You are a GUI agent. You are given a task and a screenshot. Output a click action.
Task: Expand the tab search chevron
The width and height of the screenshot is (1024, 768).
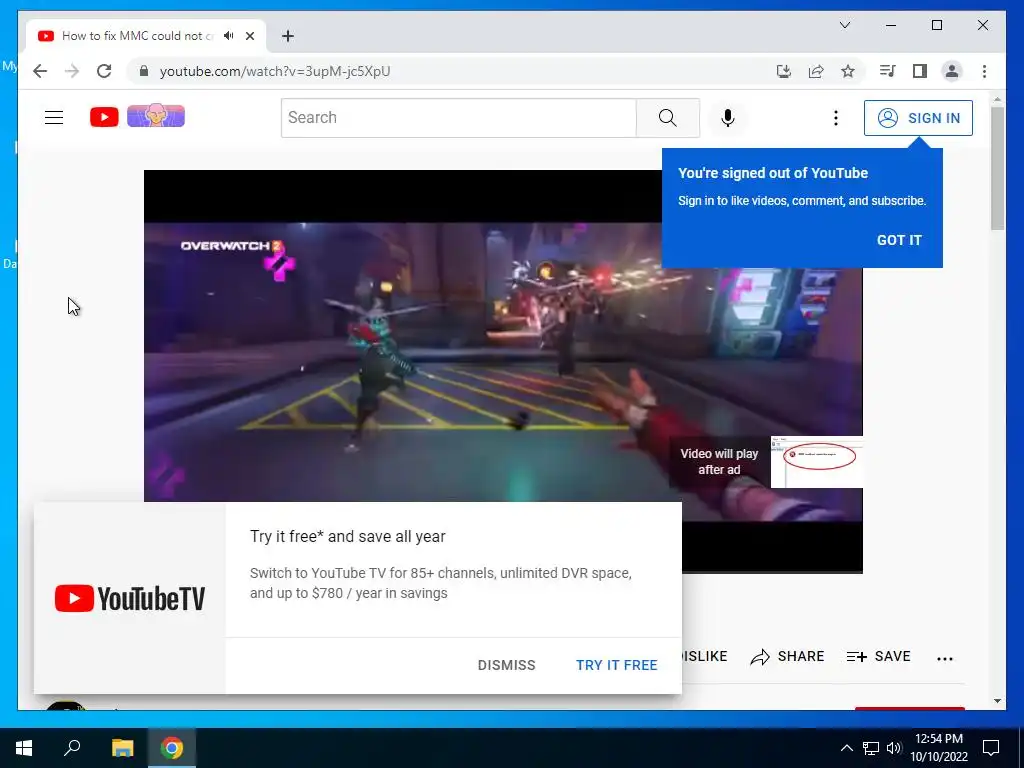[844, 25]
